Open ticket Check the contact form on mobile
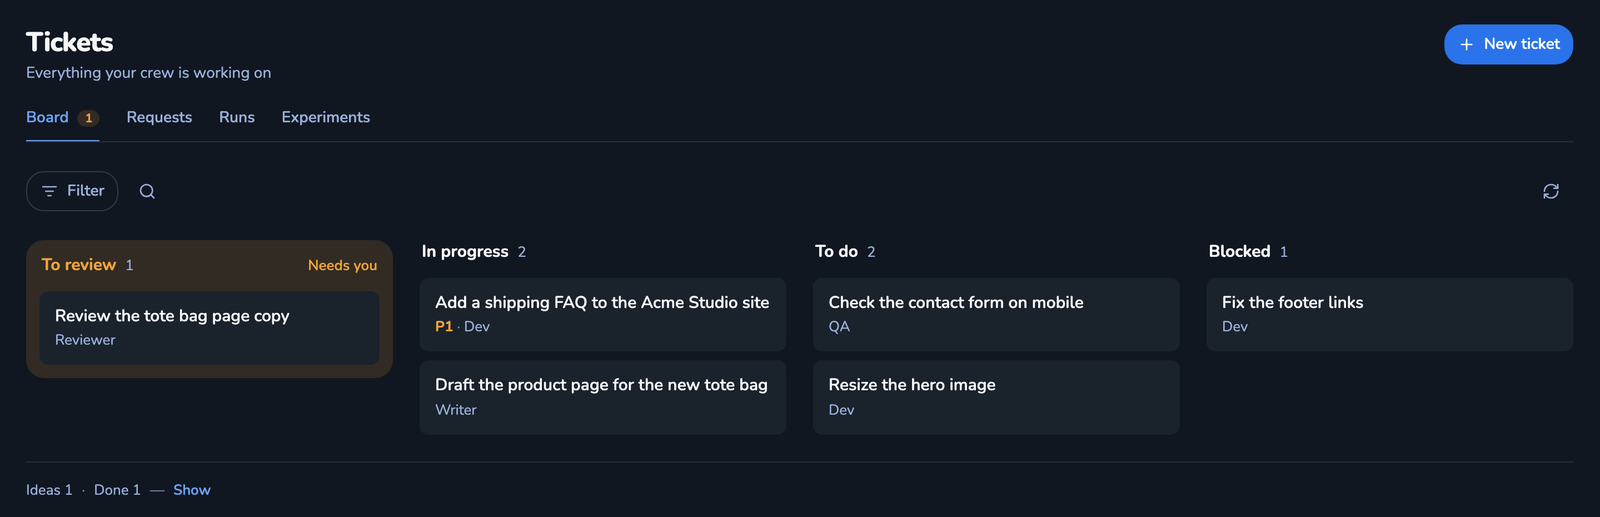1600x517 pixels. [x=996, y=314]
